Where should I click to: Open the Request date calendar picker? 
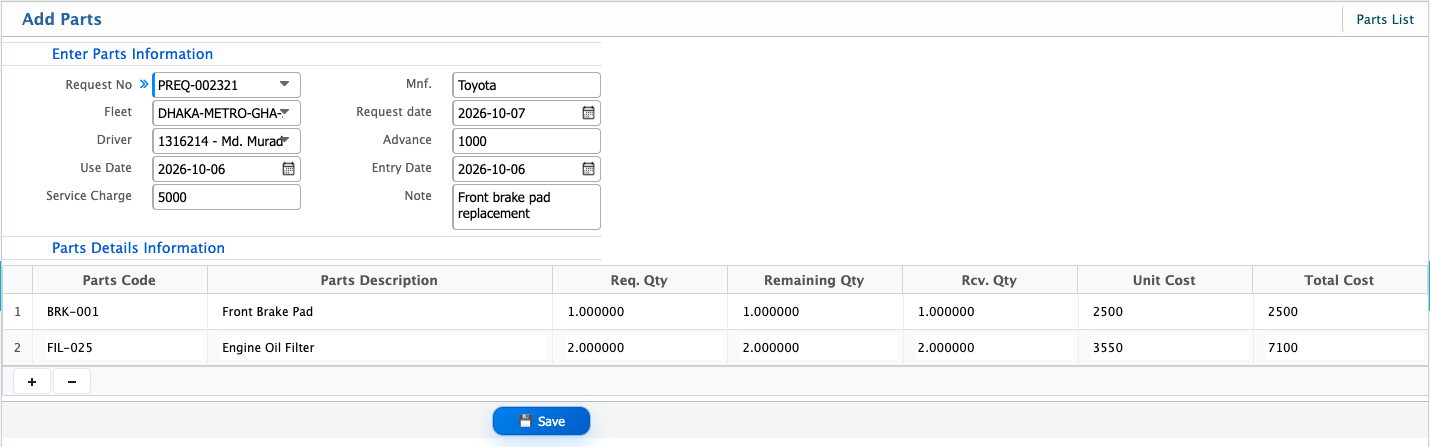pyautogui.click(x=589, y=113)
